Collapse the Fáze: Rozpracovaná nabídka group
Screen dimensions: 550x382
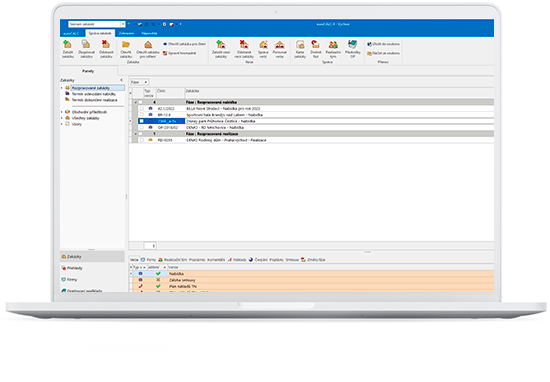pyautogui.click(x=135, y=102)
